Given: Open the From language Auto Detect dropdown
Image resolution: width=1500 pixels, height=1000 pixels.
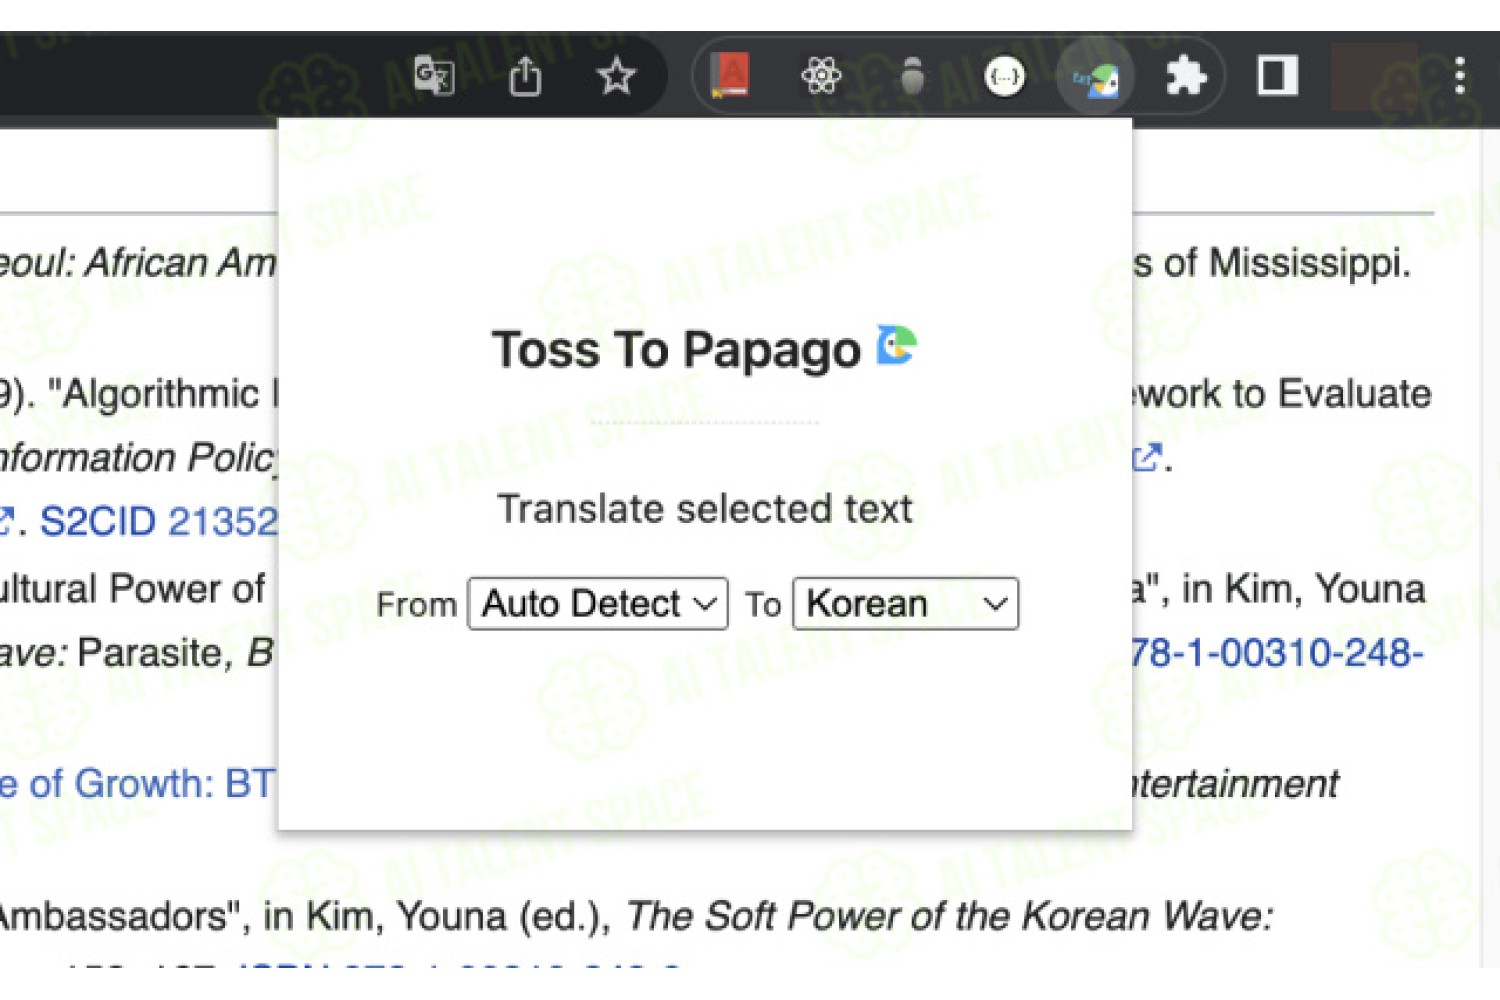Looking at the screenshot, I should coord(598,604).
